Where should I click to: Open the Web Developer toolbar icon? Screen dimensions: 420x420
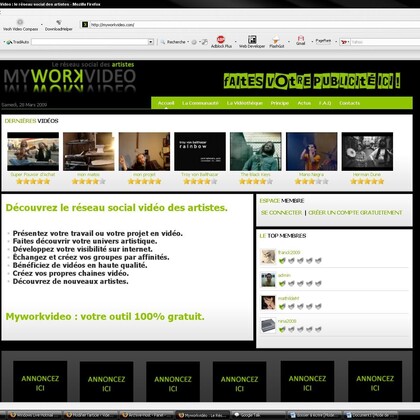click(x=252, y=39)
